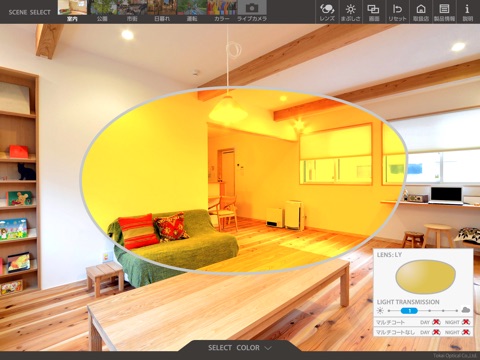Expand the SELECT COLOR panel
The width and height of the screenshot is (480, 360).
tap(240, 347)
